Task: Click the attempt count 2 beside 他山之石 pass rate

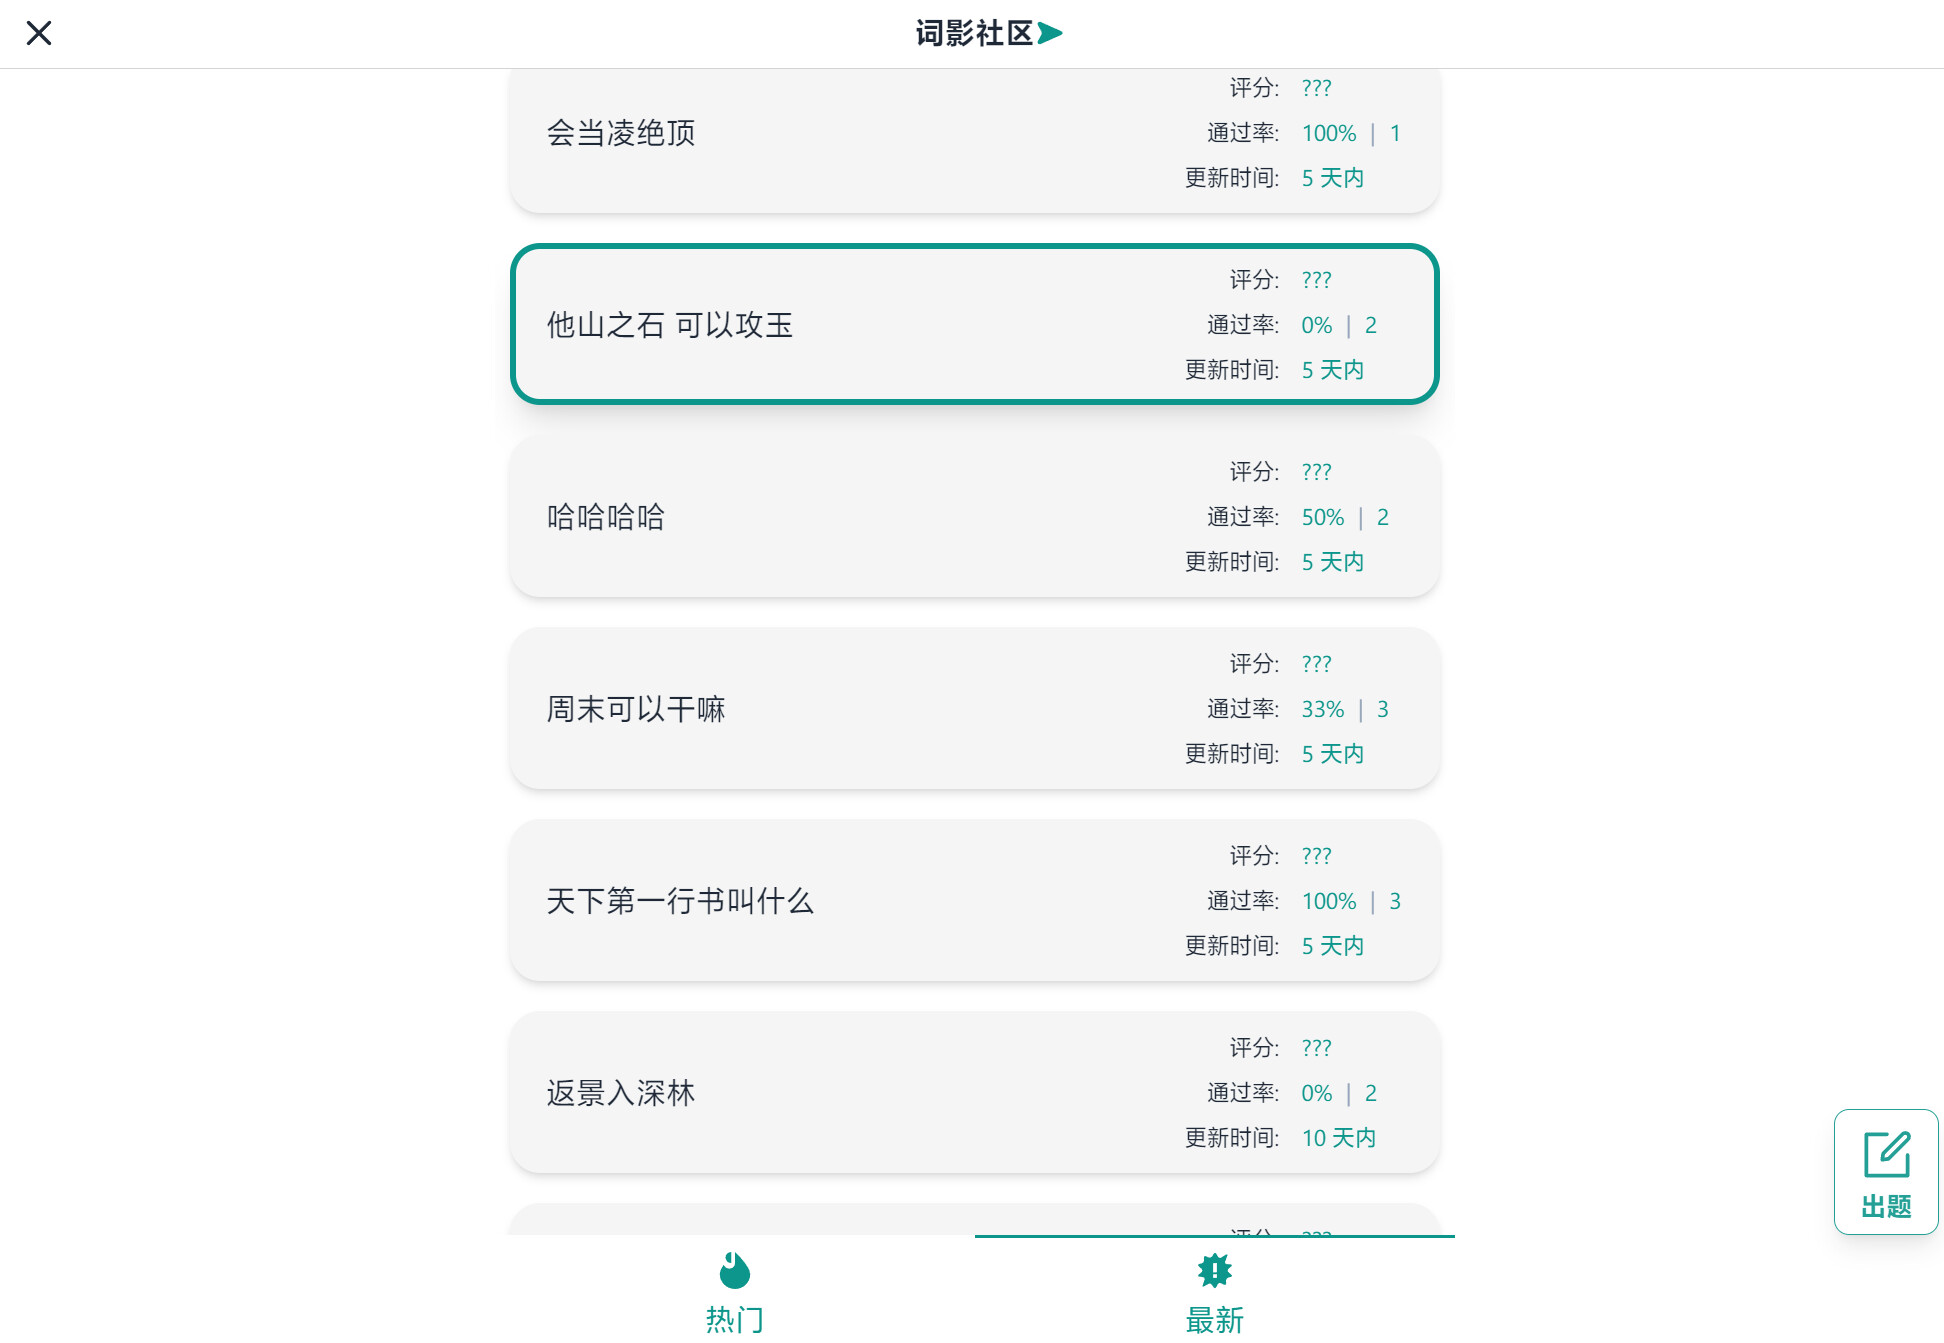Action: 1371,324
